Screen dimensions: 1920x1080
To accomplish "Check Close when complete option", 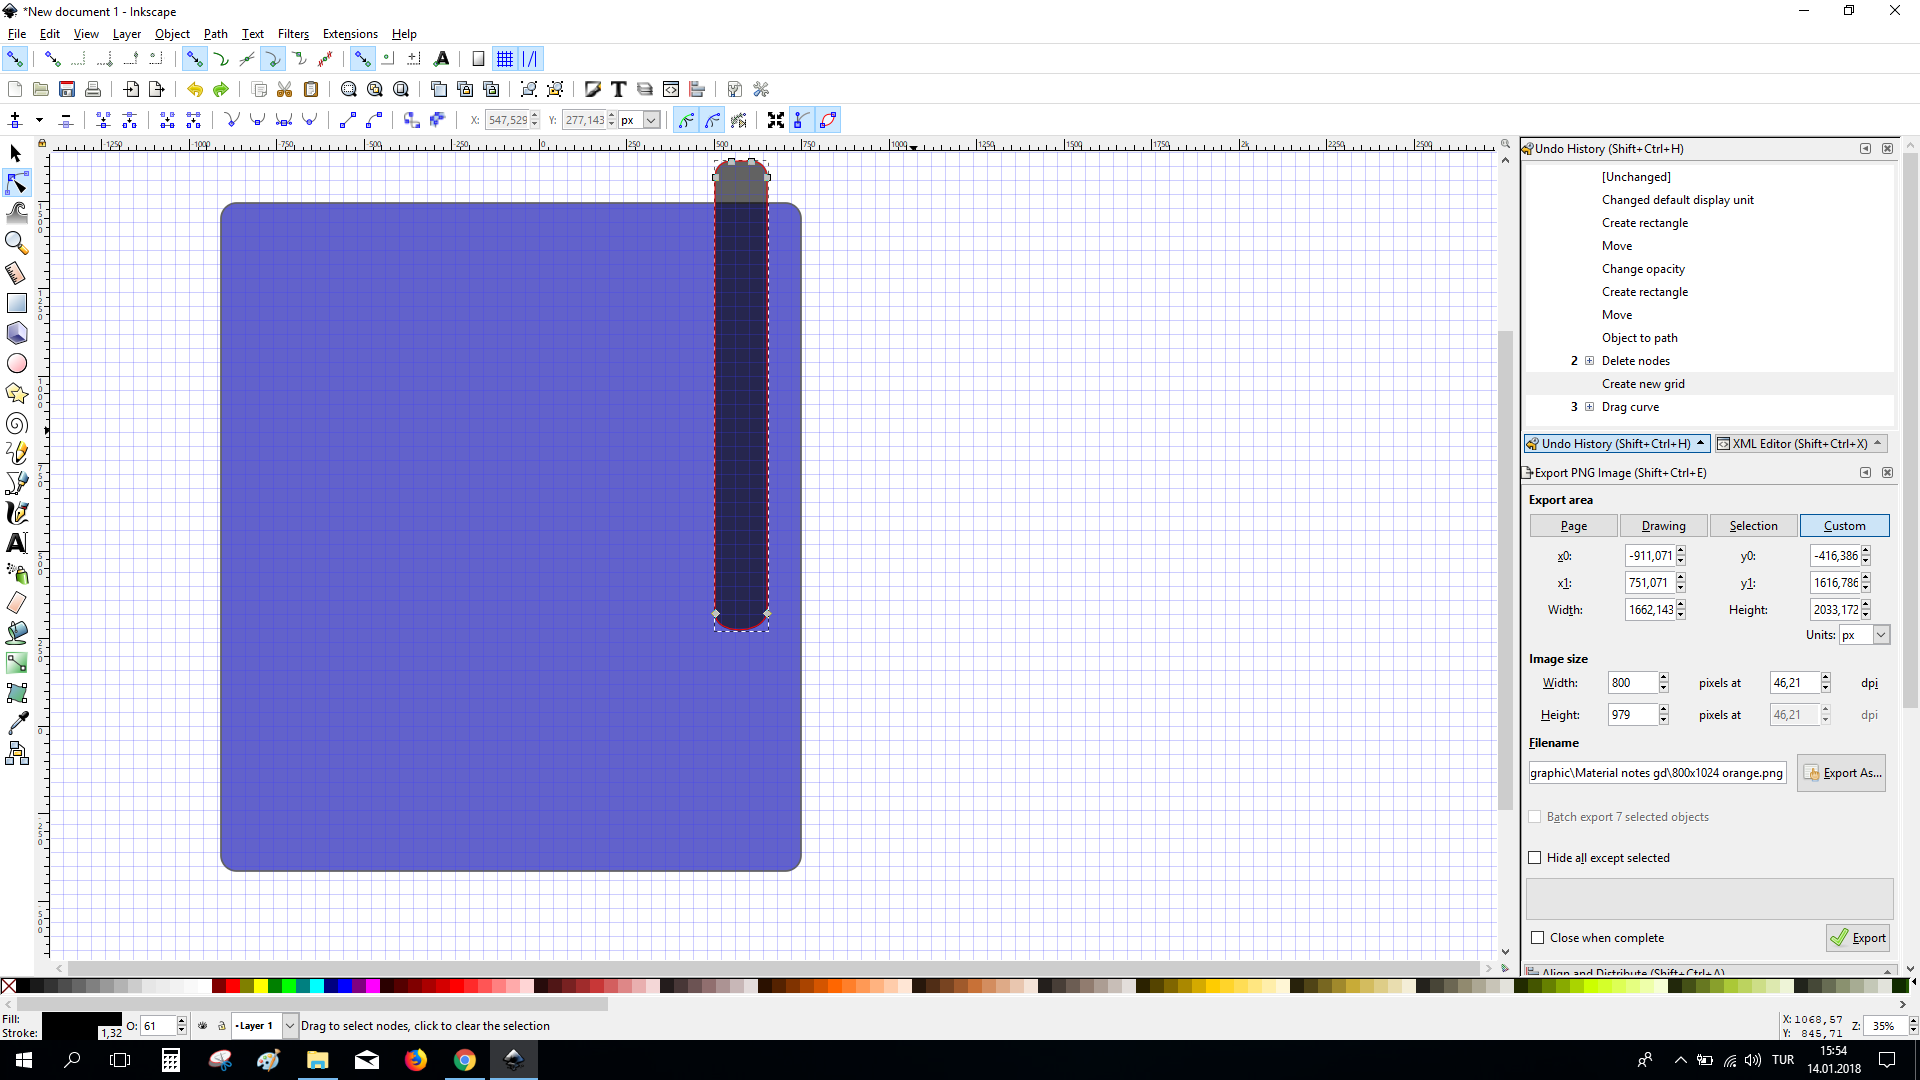I will (x=1538, y=938).
